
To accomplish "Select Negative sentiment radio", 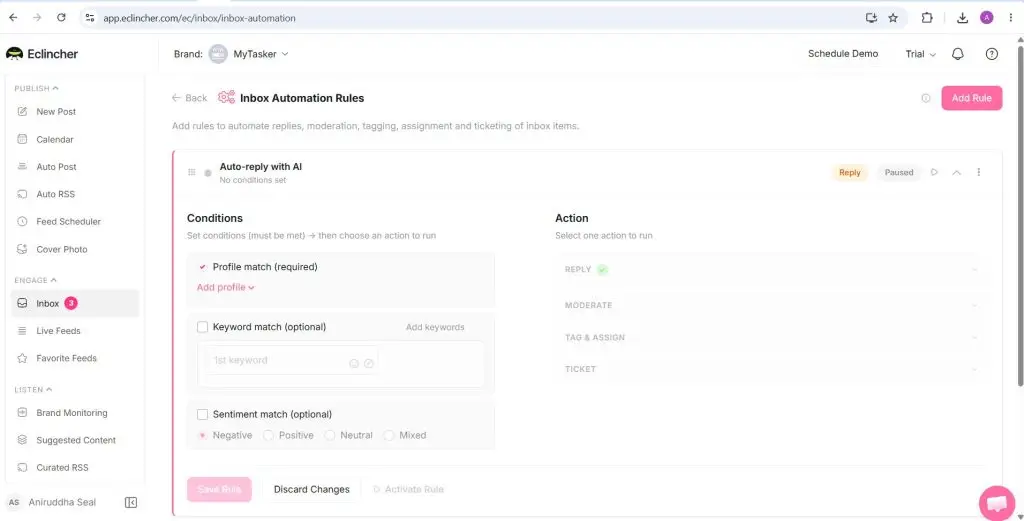I will click(x=202, y=435).
